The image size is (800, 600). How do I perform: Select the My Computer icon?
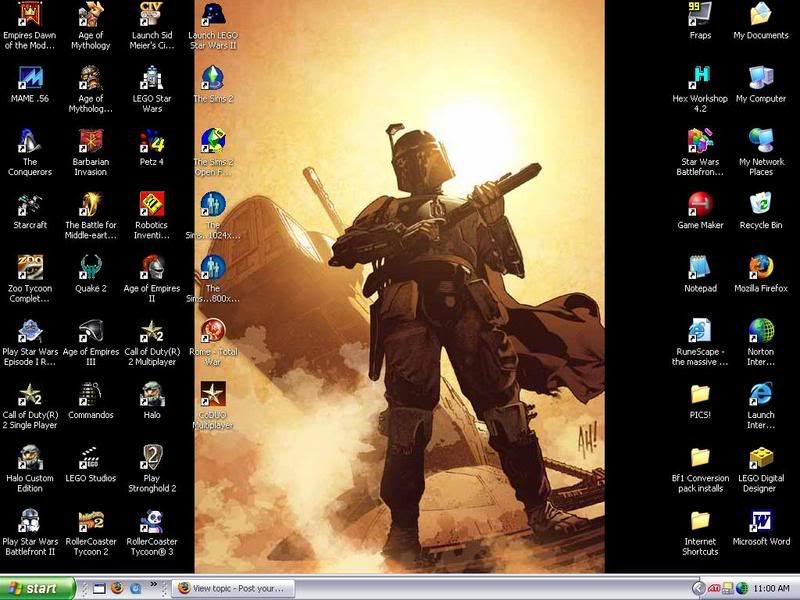coord(761,85)
